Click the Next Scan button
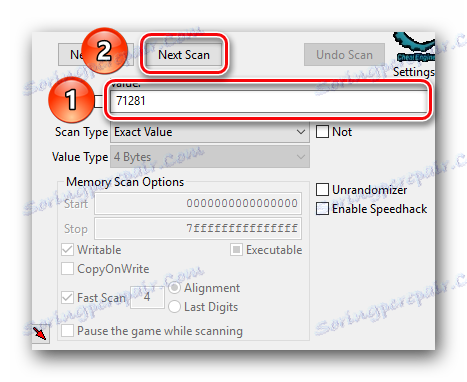This screenshot has height=382, width=467. [x=184, y=54]
